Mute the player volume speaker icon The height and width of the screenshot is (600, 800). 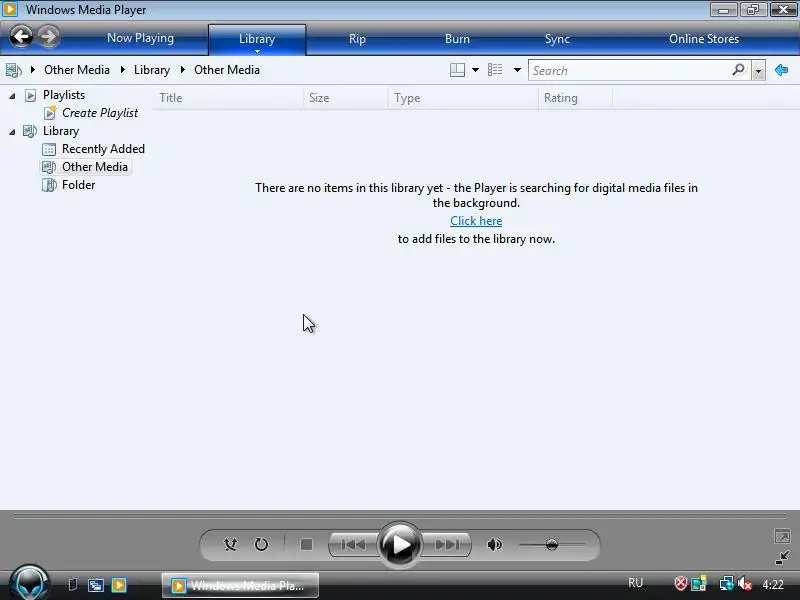494,545
